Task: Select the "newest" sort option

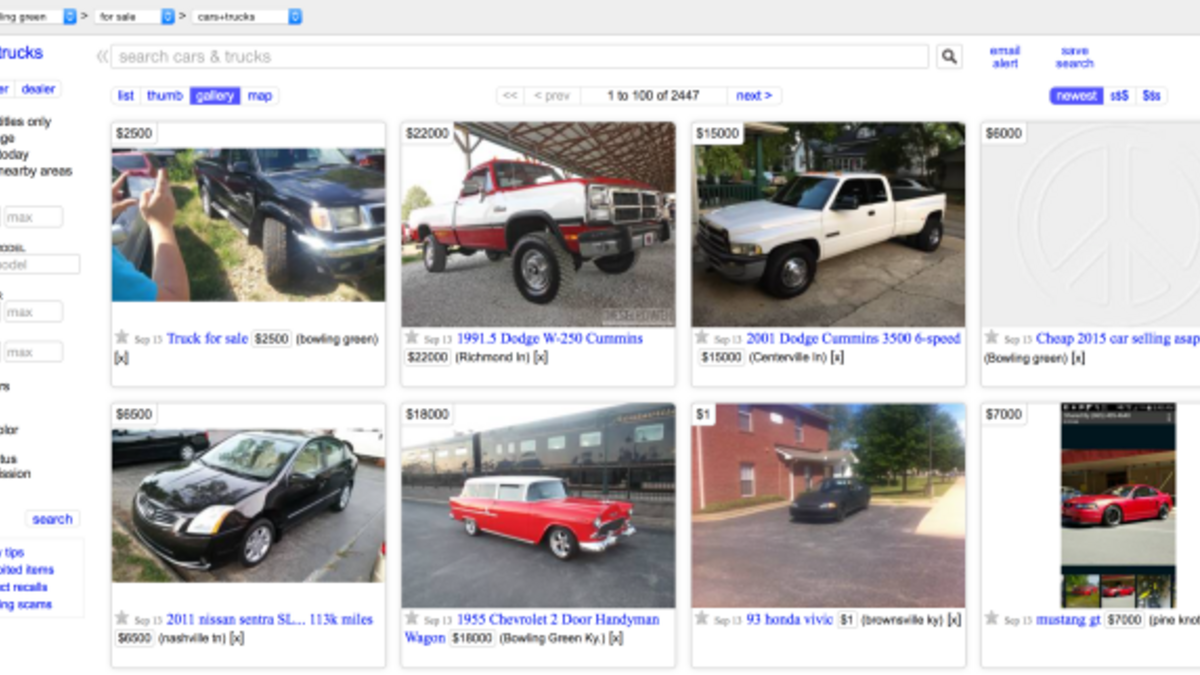Action: 1076,96
